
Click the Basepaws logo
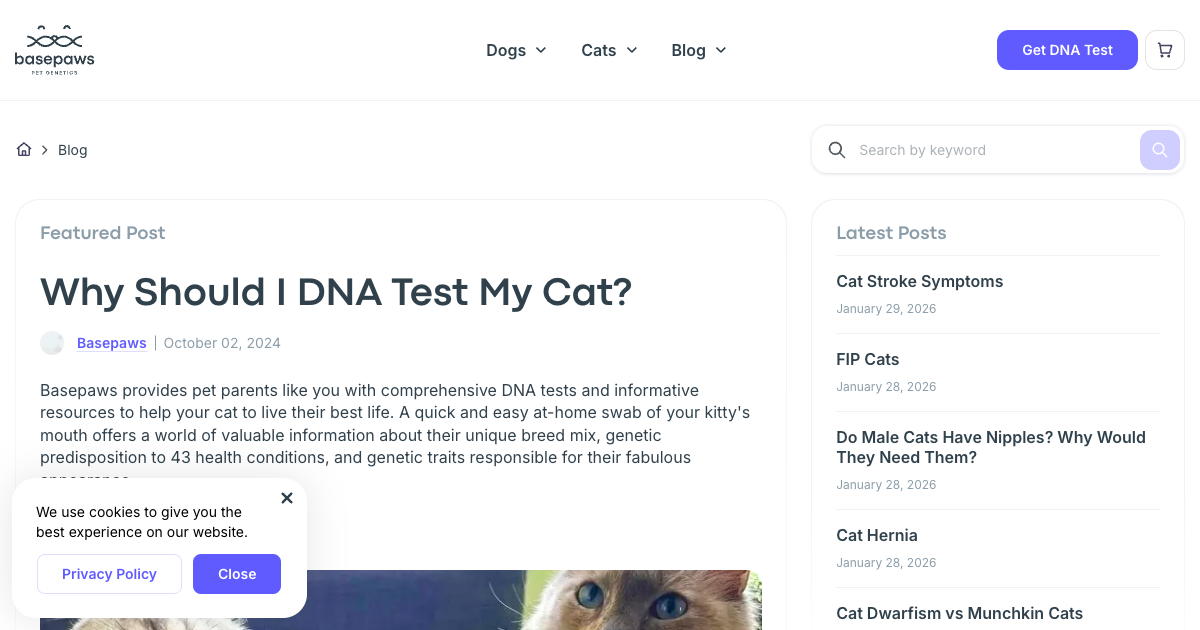(x=55, y=50)
